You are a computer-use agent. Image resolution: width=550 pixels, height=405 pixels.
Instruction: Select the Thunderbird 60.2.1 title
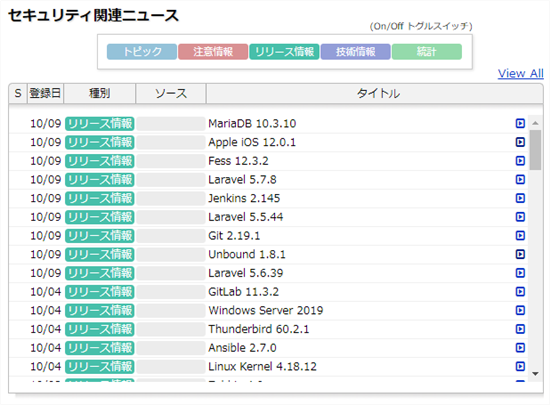pos(259,329)
